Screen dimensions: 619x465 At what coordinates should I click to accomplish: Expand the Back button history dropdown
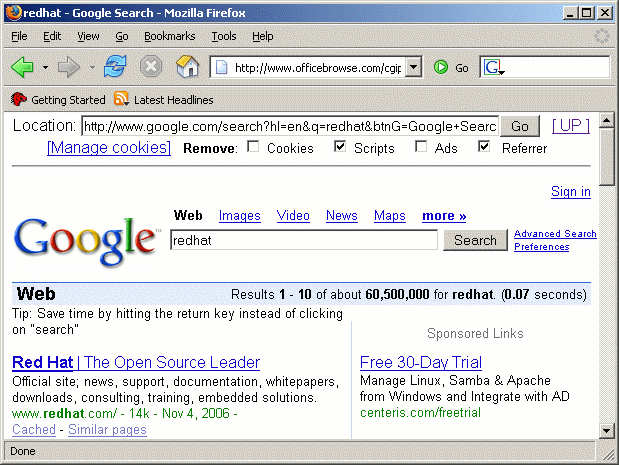tap(45, 68)
